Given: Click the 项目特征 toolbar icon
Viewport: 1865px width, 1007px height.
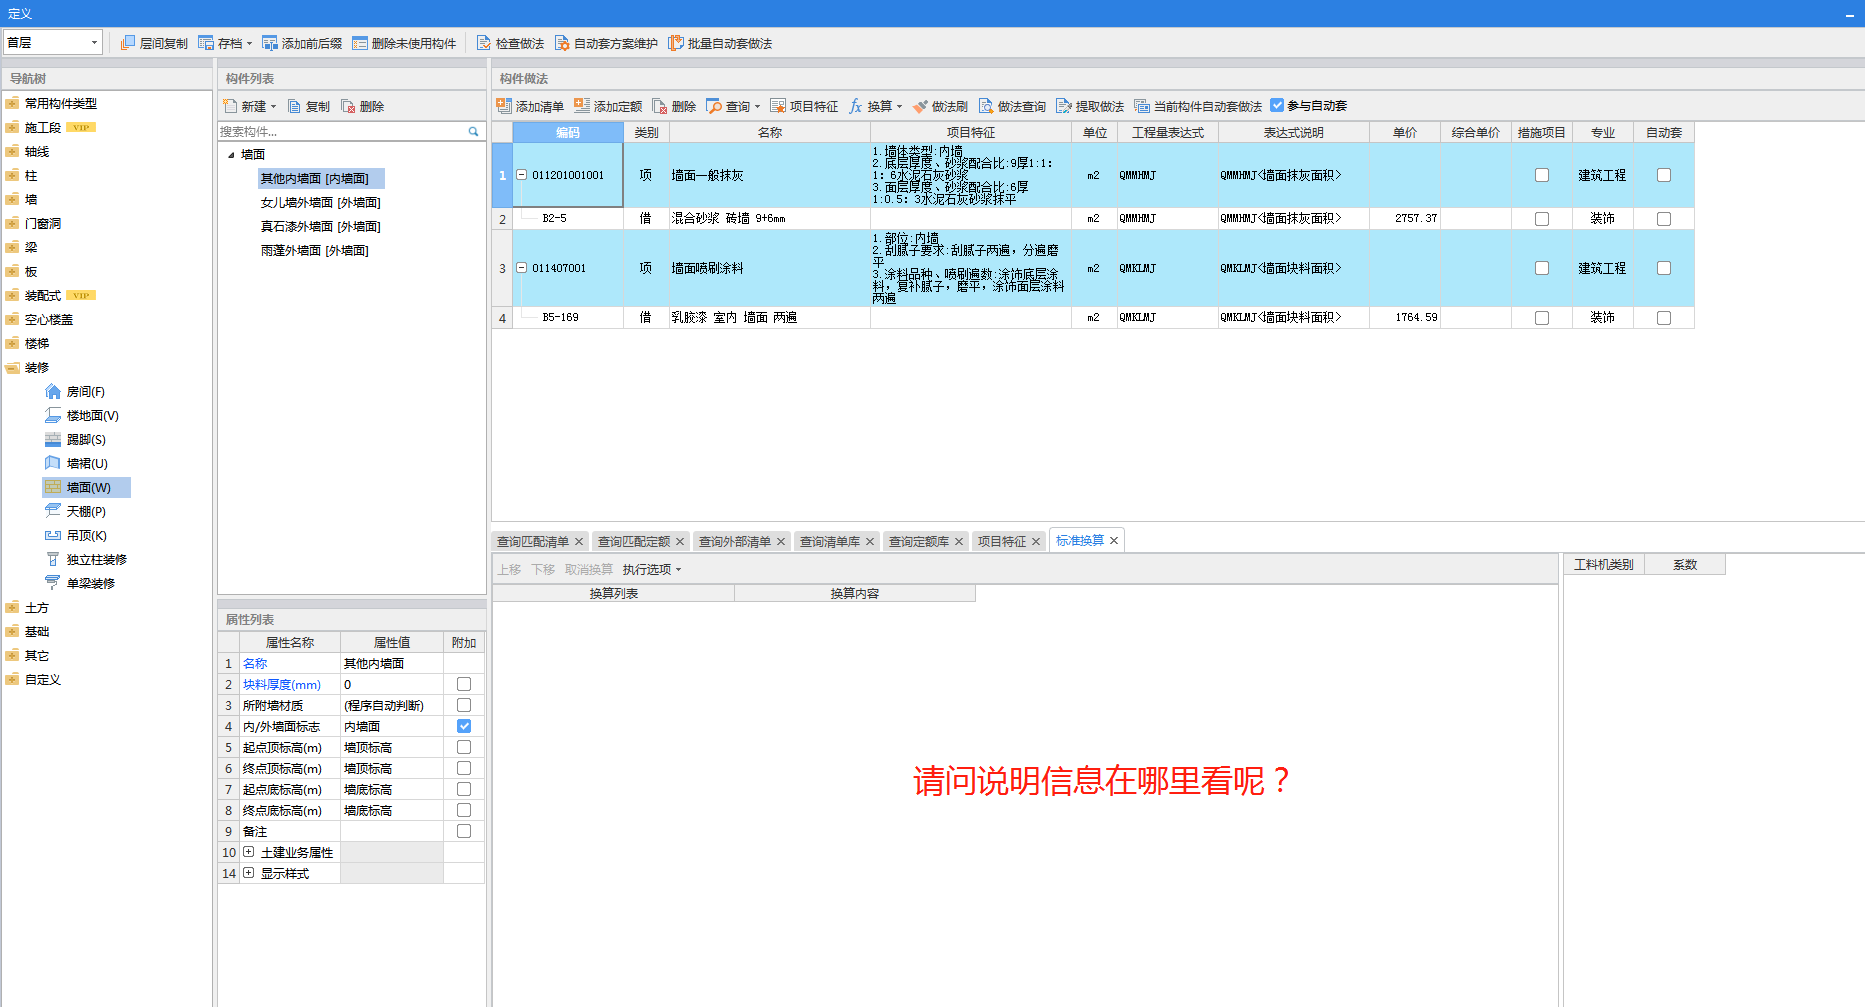Looking at the screenshot, I should click(778, 106).
